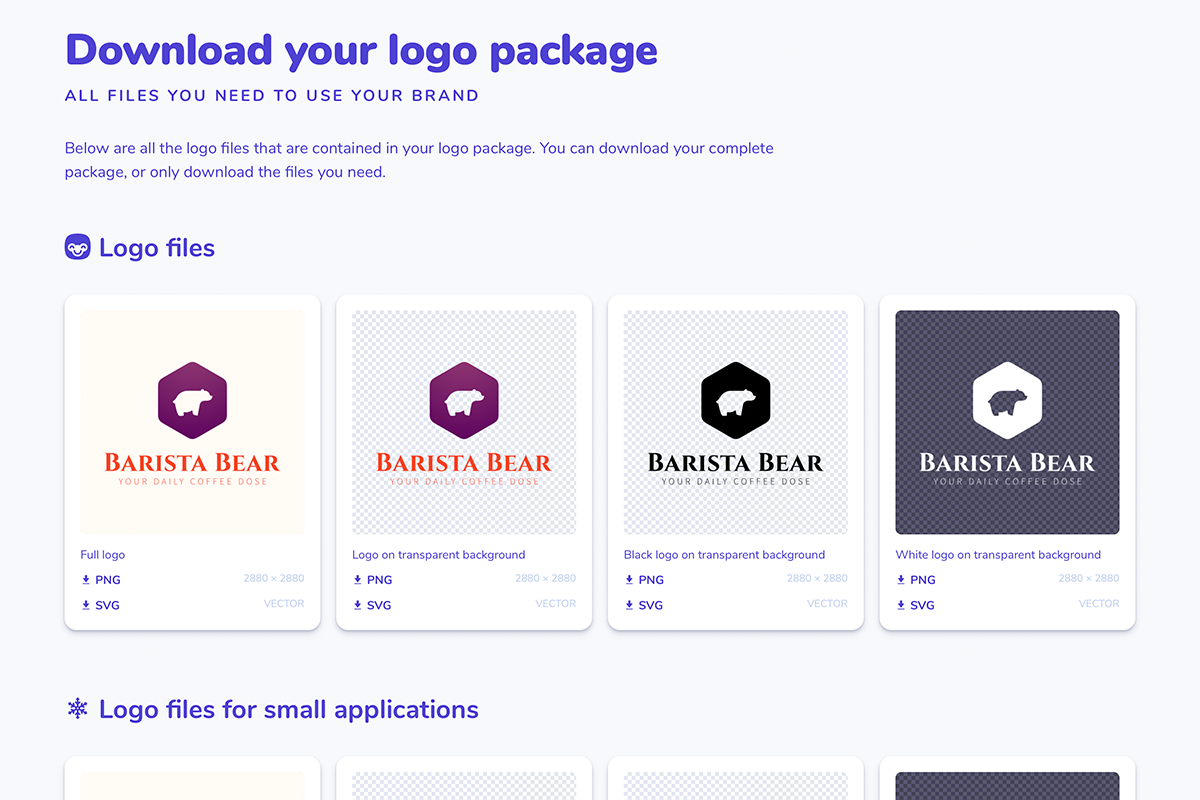Click the download arrow for PNG on white logo card
Viewport: 1200px width, 800px height.
(x=903, y=579)
